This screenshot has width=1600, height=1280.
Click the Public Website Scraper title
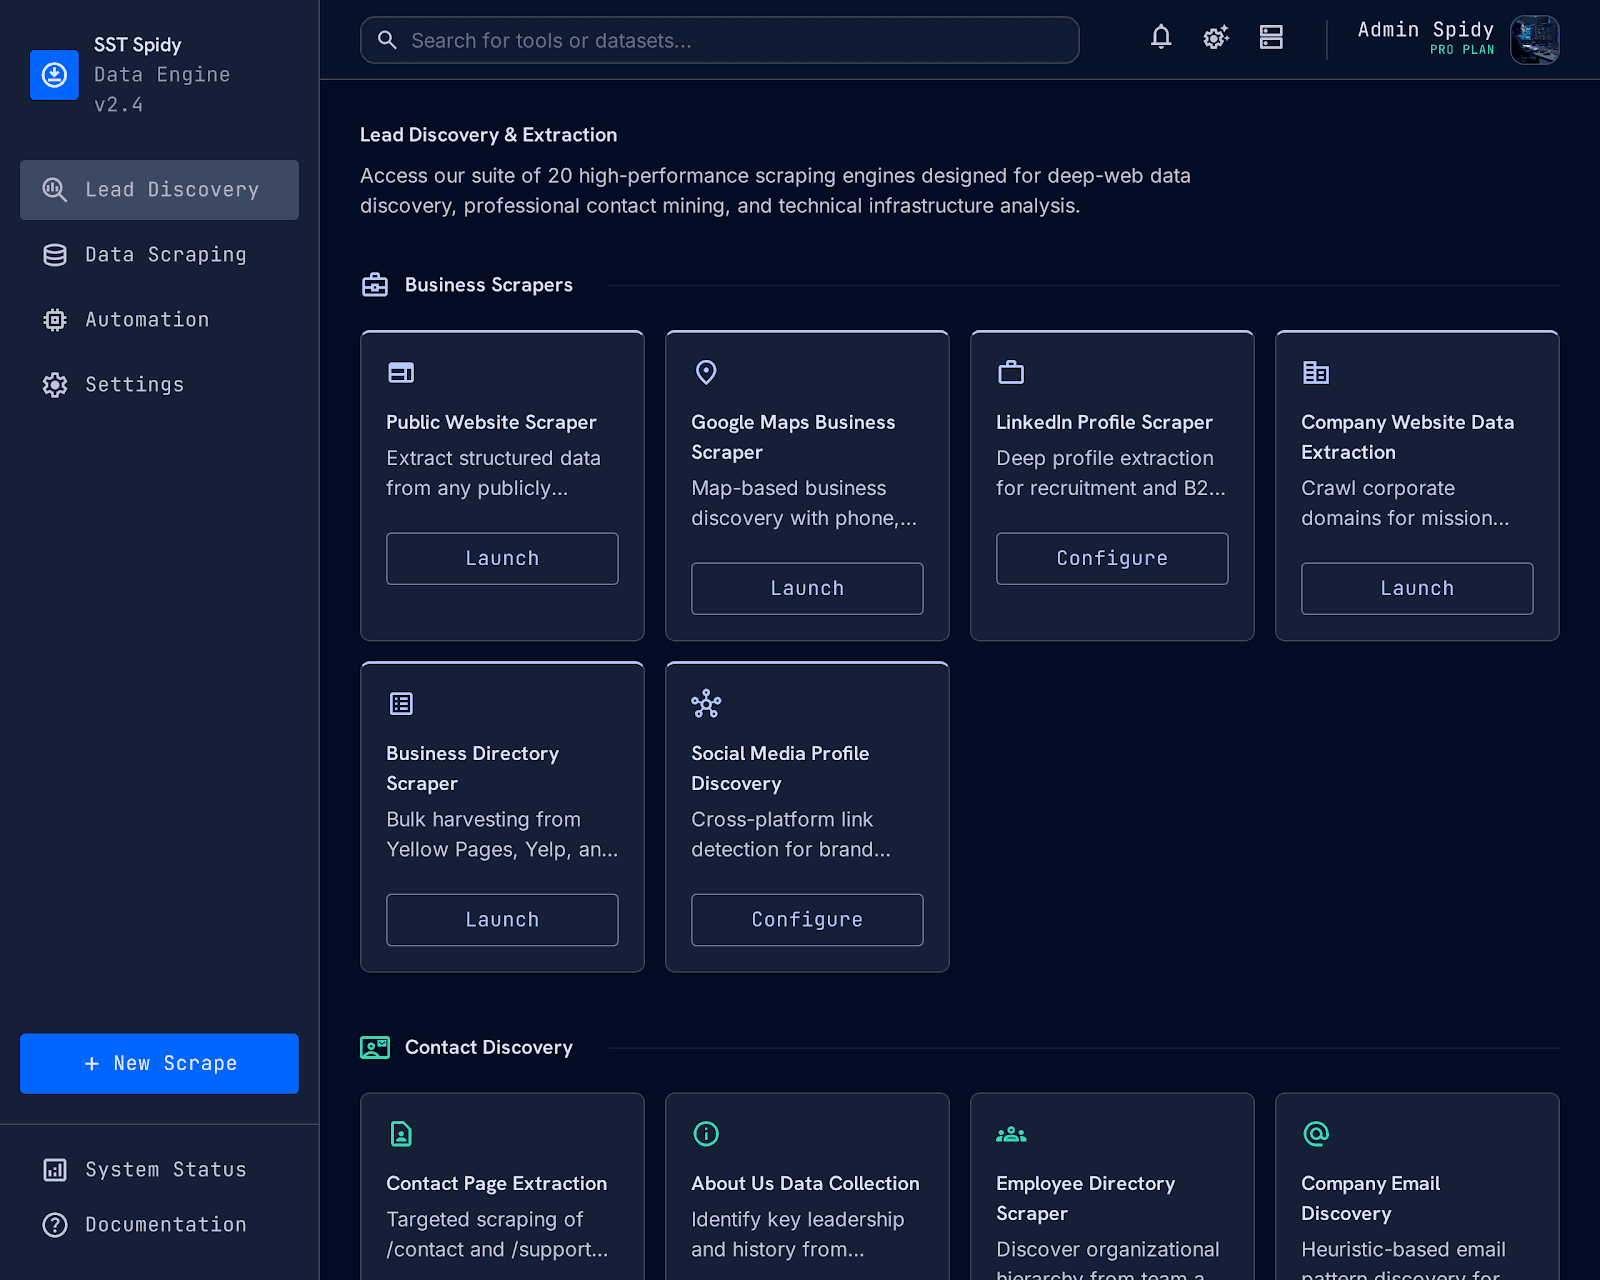point(491,423)
